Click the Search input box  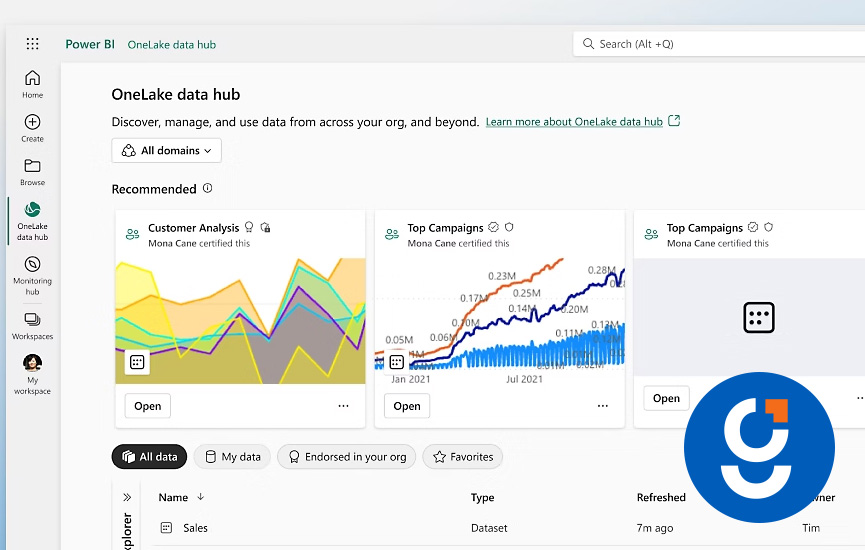[720, 44]
